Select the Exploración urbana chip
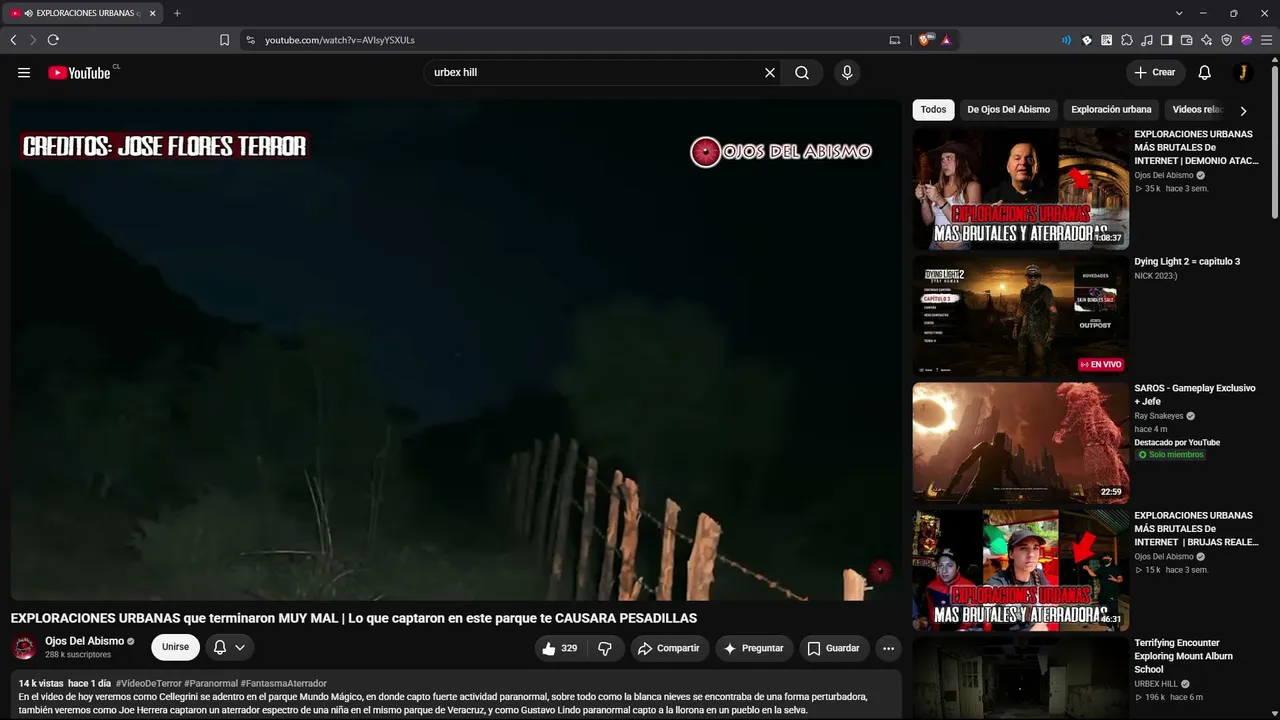Viewport: 1280px width, 720px height. [x=1111, y=110]
